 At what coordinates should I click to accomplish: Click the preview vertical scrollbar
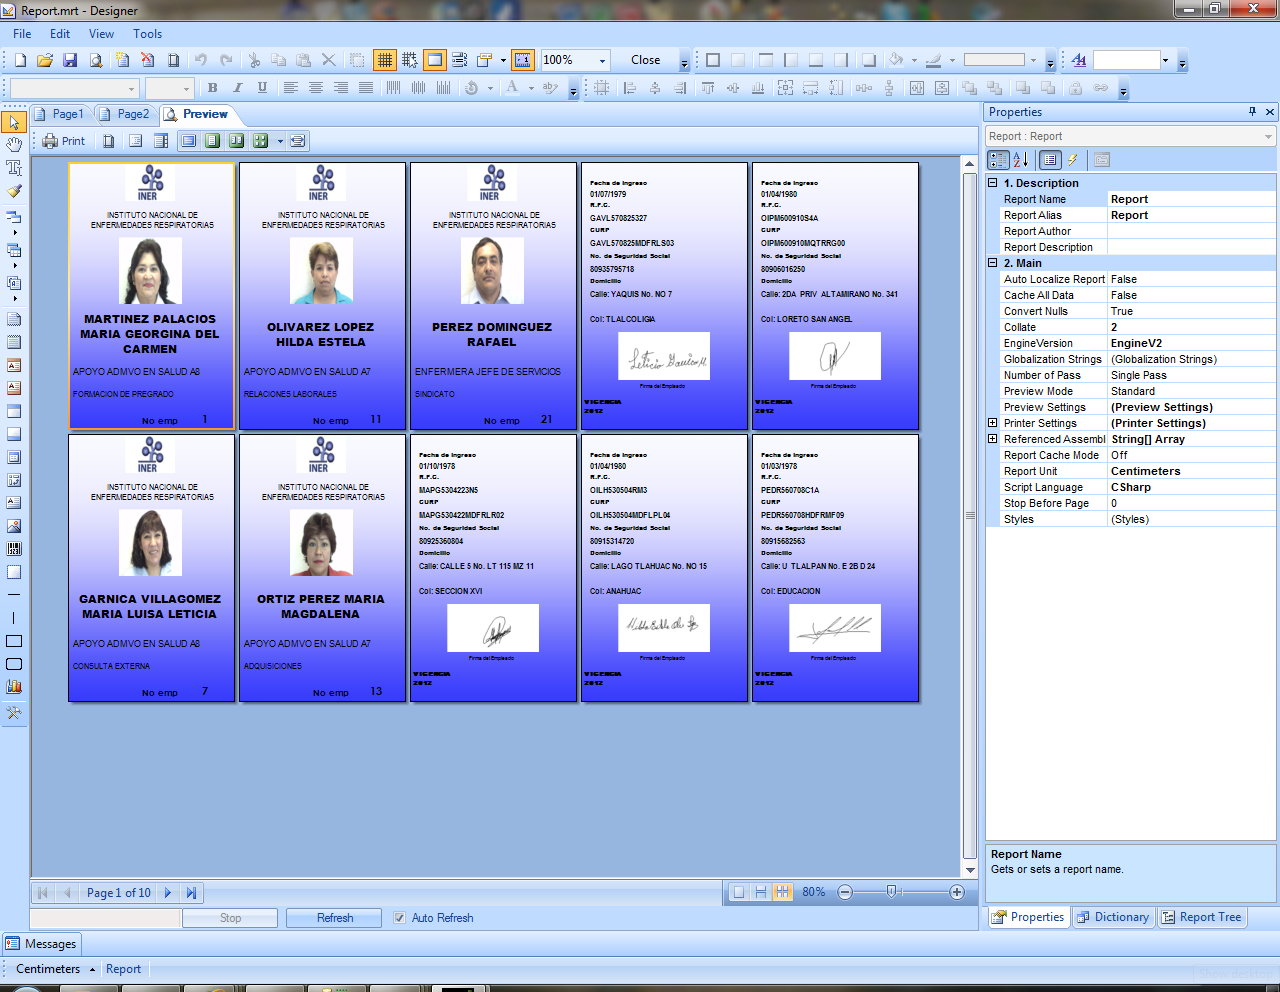click(x=969, y=515)
